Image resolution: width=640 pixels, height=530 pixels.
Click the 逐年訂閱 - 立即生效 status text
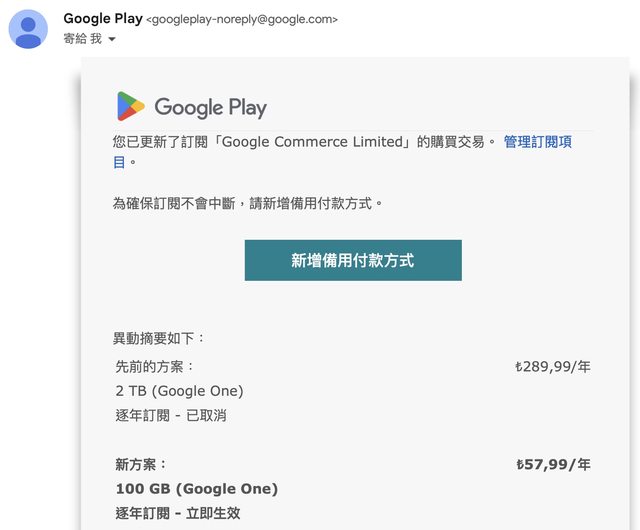178,513
